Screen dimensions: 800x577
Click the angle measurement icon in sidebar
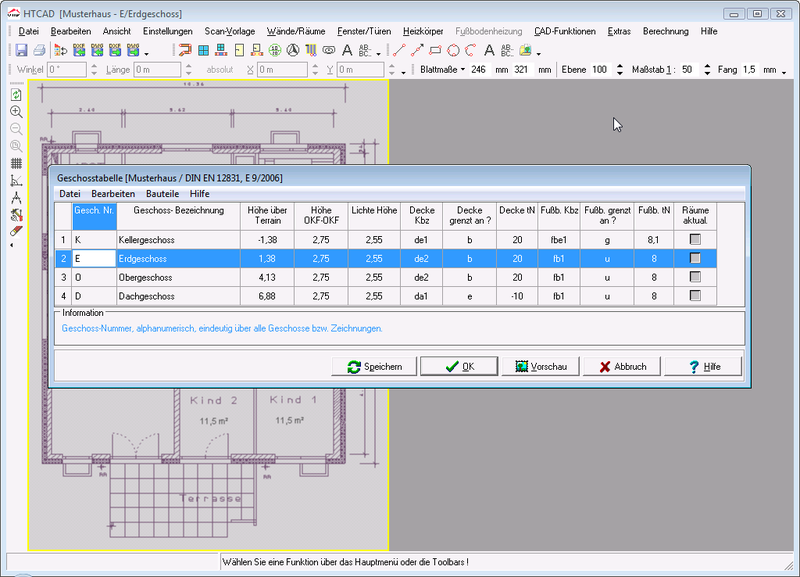click(x=16, y=181)
